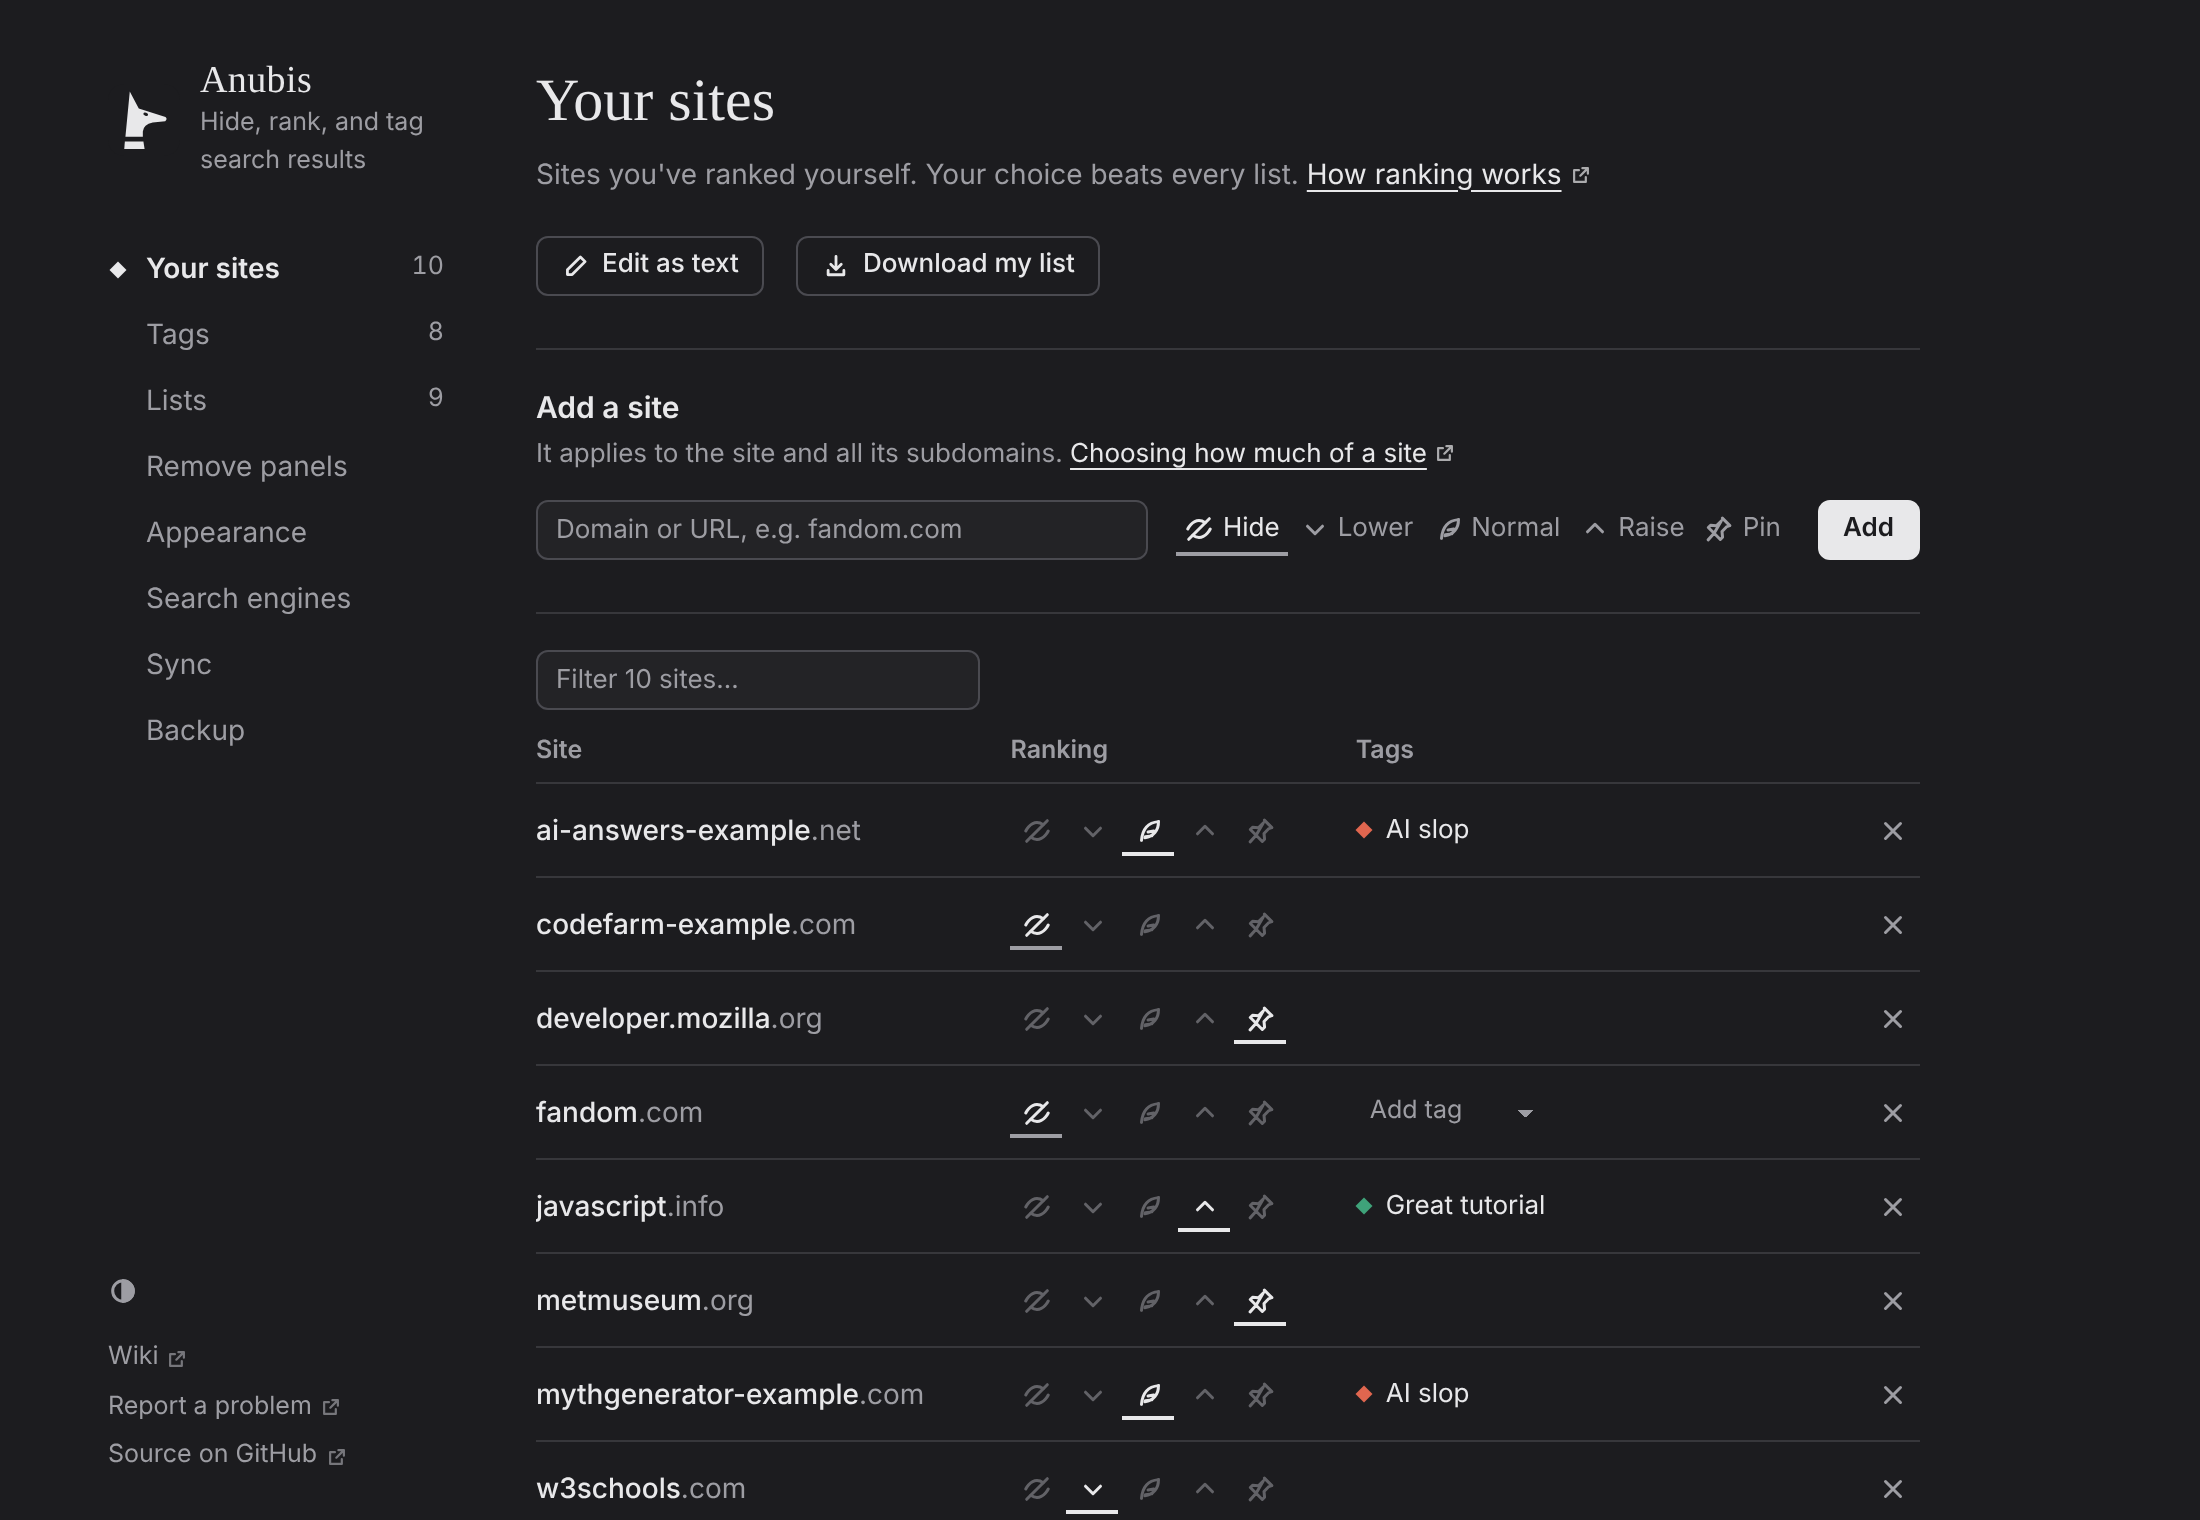Remove codefarm-example.com with its X icon

click(1892, 925)
